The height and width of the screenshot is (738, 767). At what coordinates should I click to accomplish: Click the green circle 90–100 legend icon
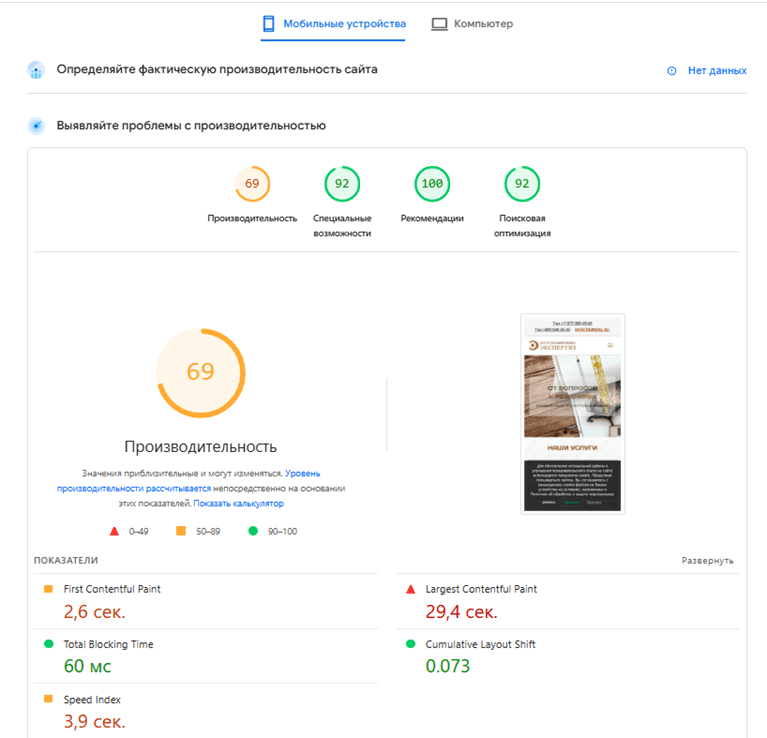click(253, 531)
